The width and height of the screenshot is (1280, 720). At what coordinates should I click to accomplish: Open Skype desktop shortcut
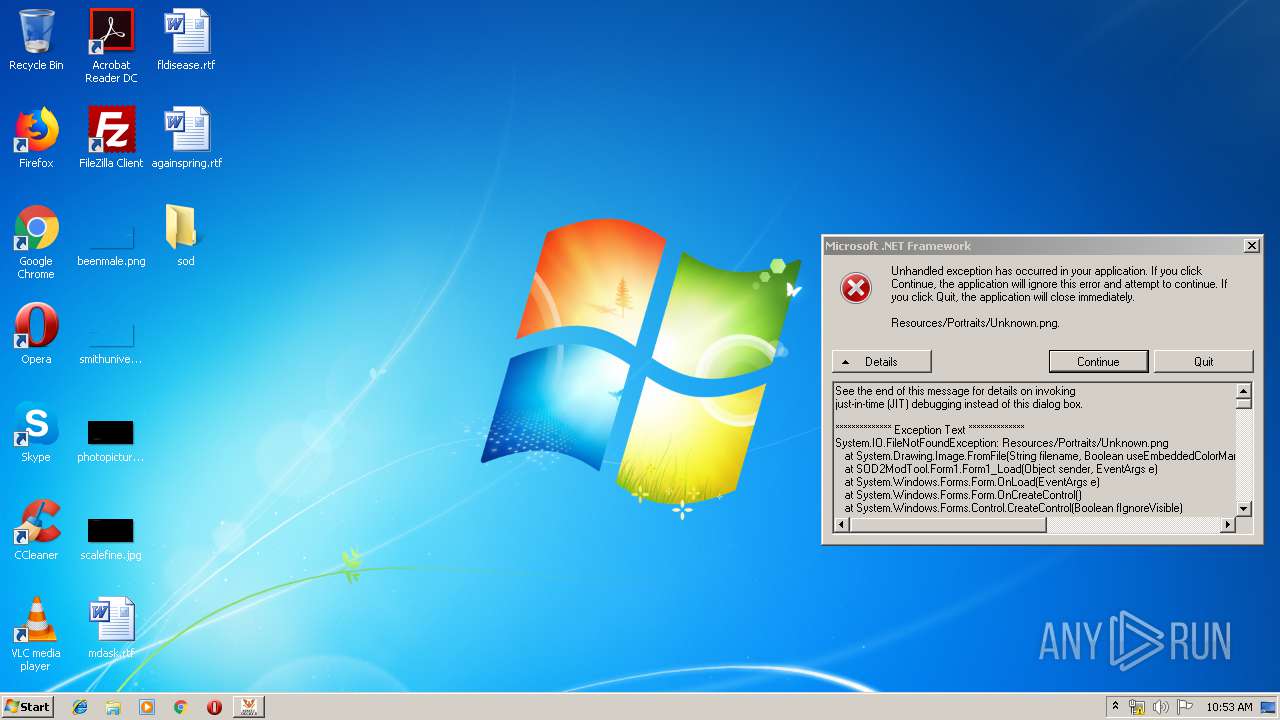(x=36, y=432)
